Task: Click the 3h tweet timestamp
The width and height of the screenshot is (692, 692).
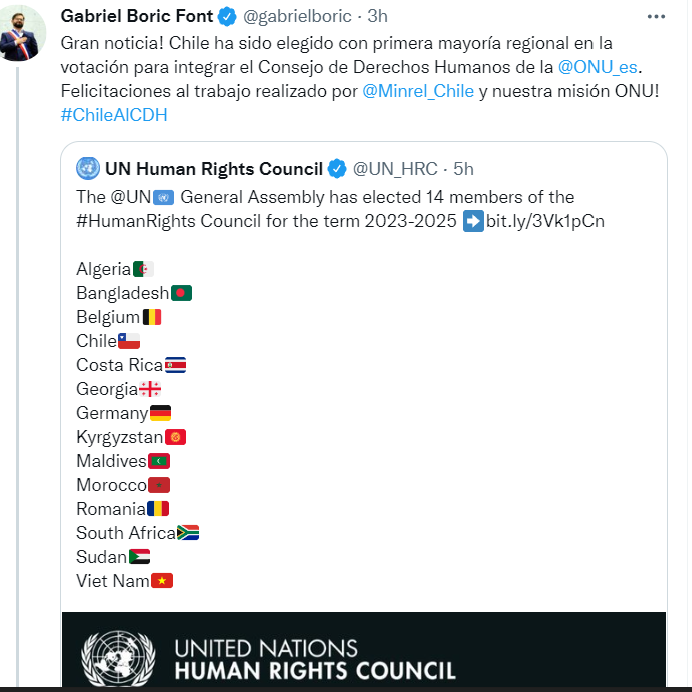Action: 378,17
